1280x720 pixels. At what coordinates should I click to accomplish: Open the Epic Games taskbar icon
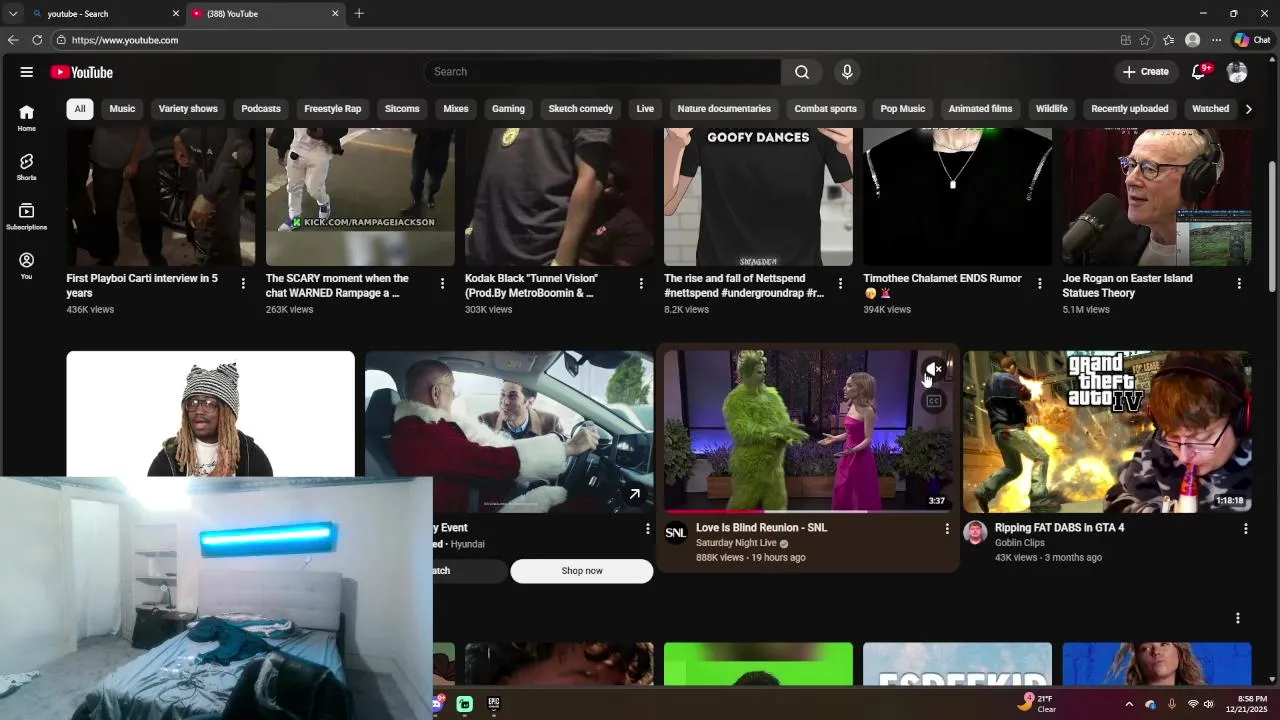click(493, 703)
